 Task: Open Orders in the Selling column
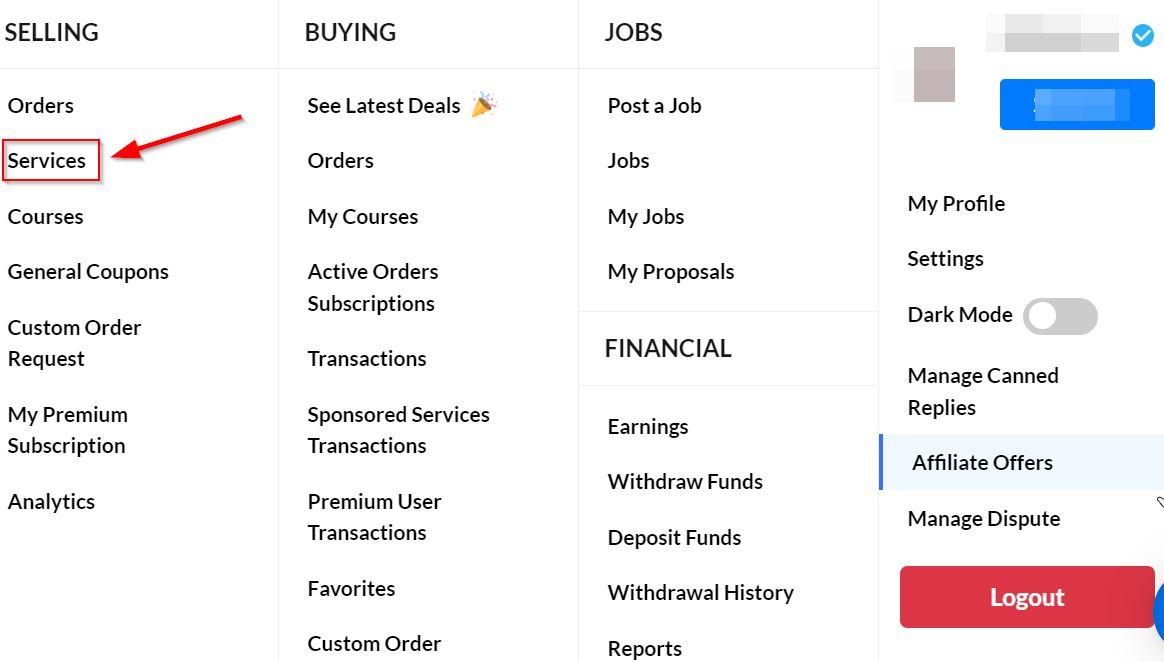click(x=41, y=105)
